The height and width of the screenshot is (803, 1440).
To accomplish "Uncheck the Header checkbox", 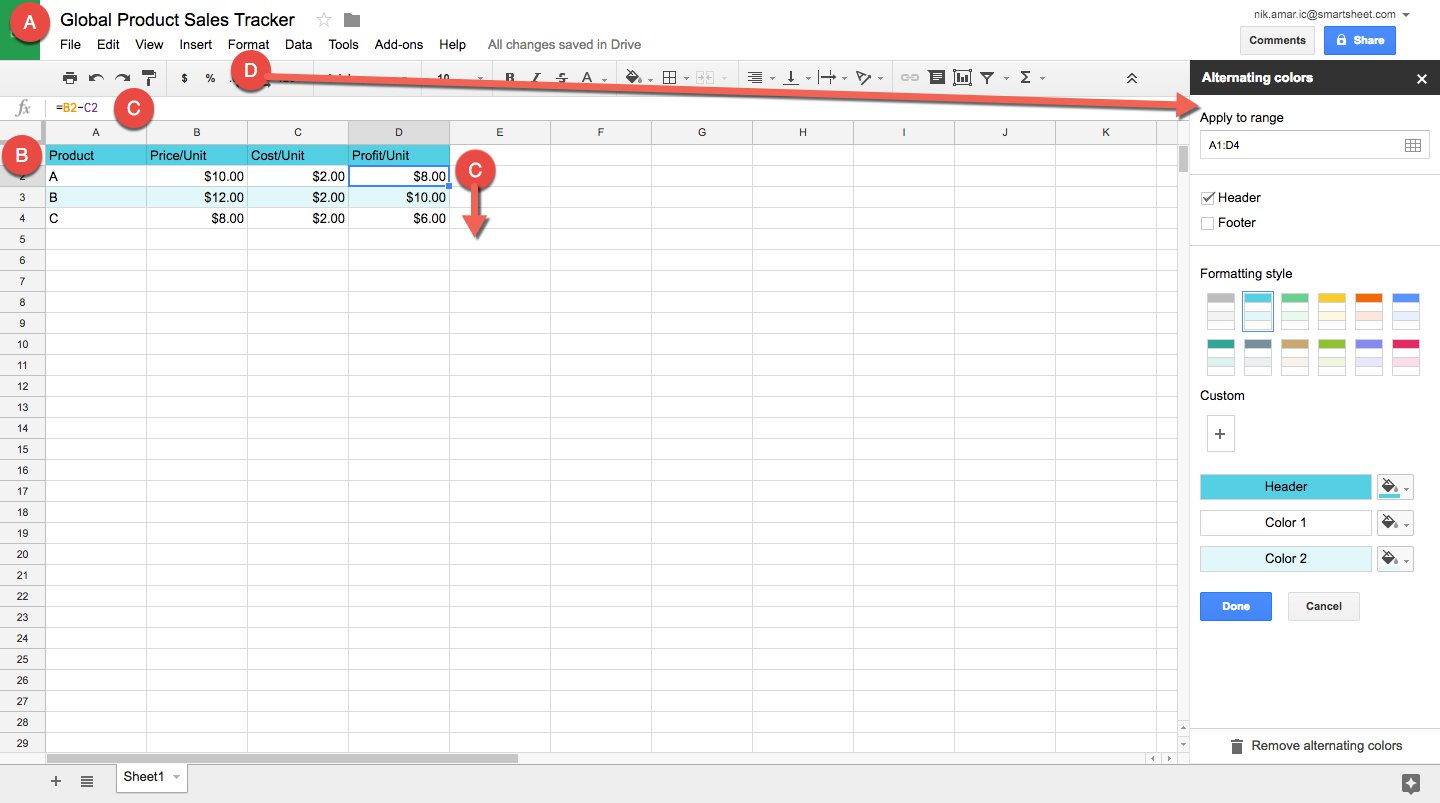I will (1207, 197).
